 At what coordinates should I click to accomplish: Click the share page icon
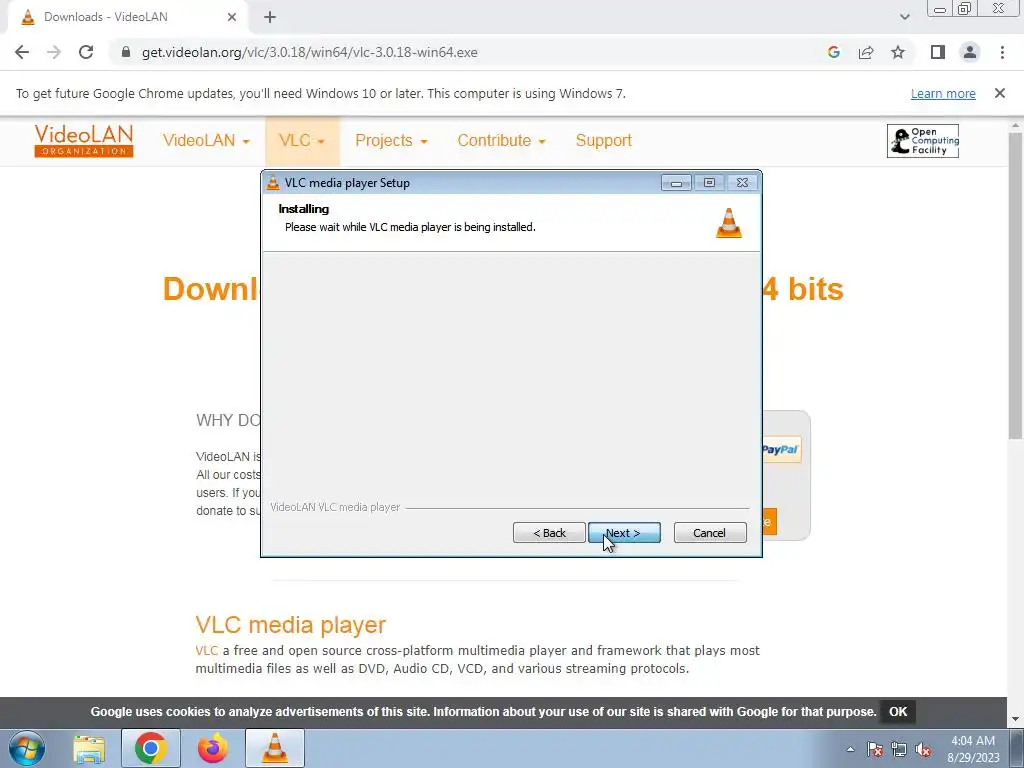(x=866, y=52)
